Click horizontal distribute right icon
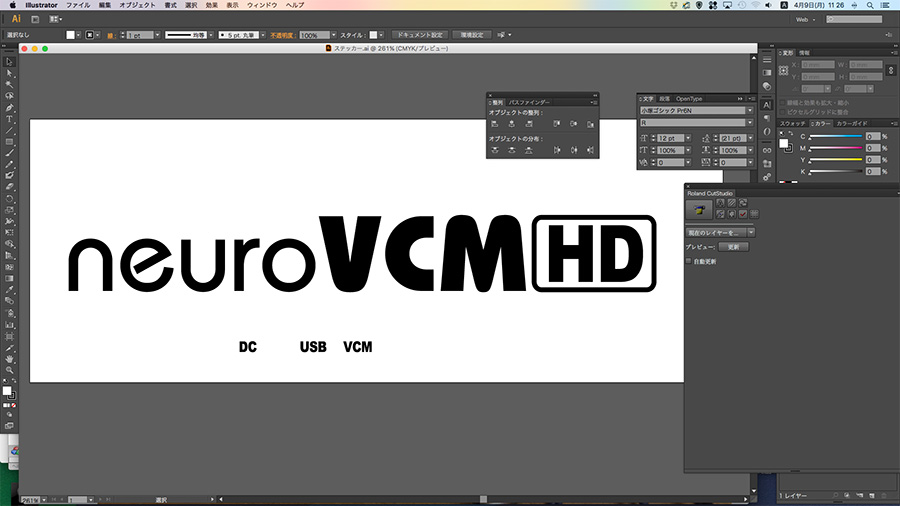This screenshot has height=506, width=900. tap(590, 150)
